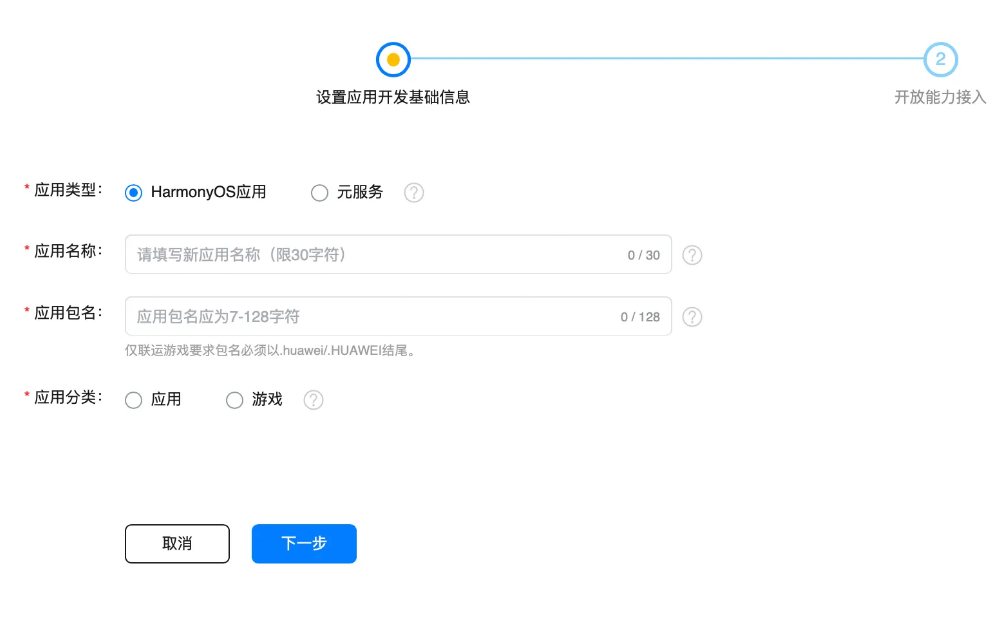Image resolution: width=1003 pixels, height=617 pixels.
Task: Click the 0 / 30 character counter
Action: pyautogui.click(x=644, y=255)
